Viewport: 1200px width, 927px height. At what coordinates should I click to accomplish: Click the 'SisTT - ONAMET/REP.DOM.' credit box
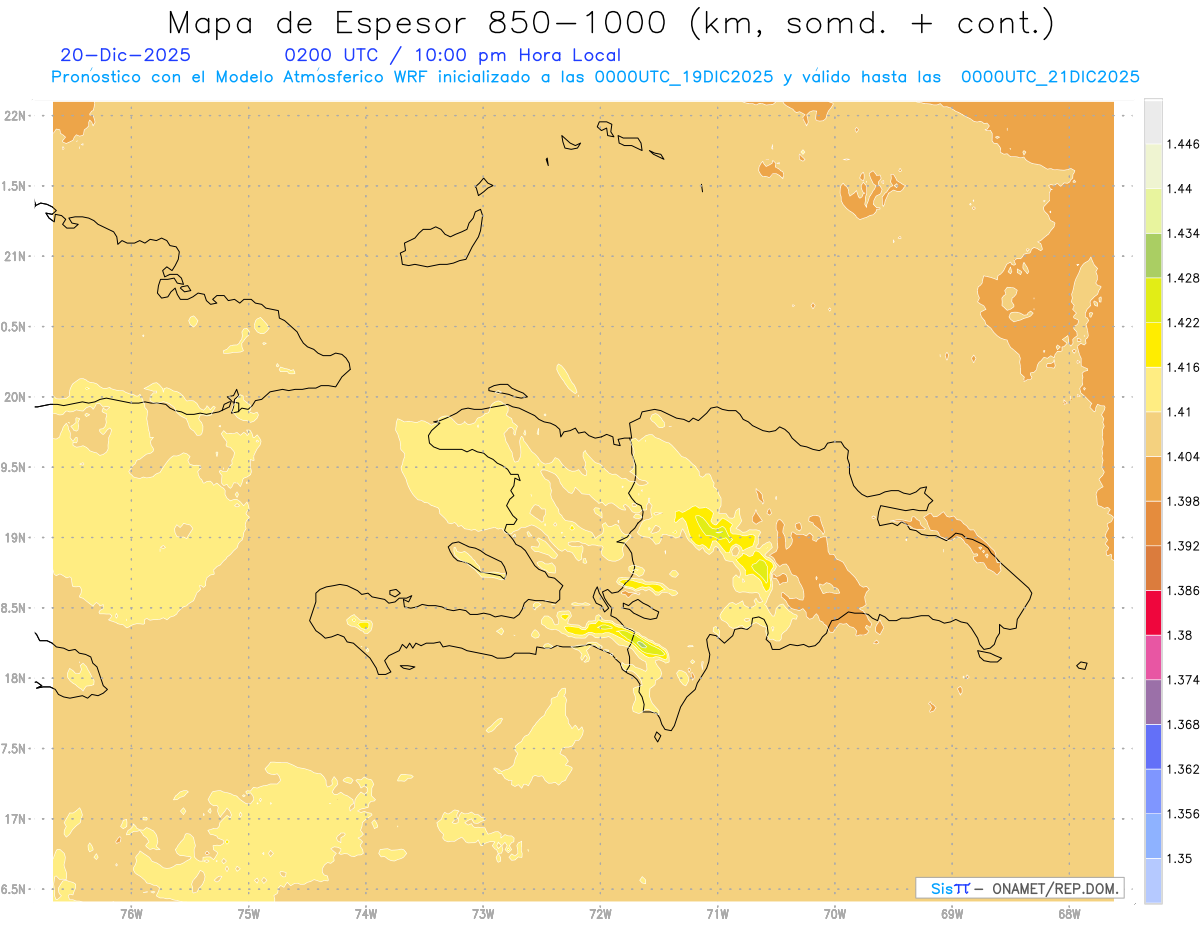click(1020, 888)
